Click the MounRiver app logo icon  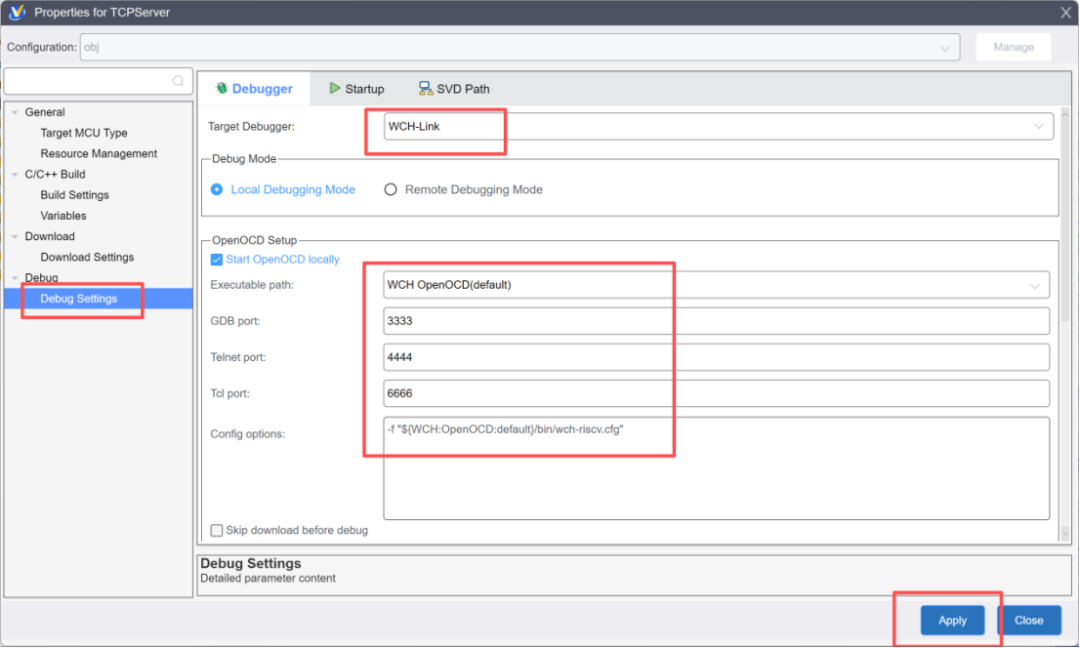pos(17,12)
